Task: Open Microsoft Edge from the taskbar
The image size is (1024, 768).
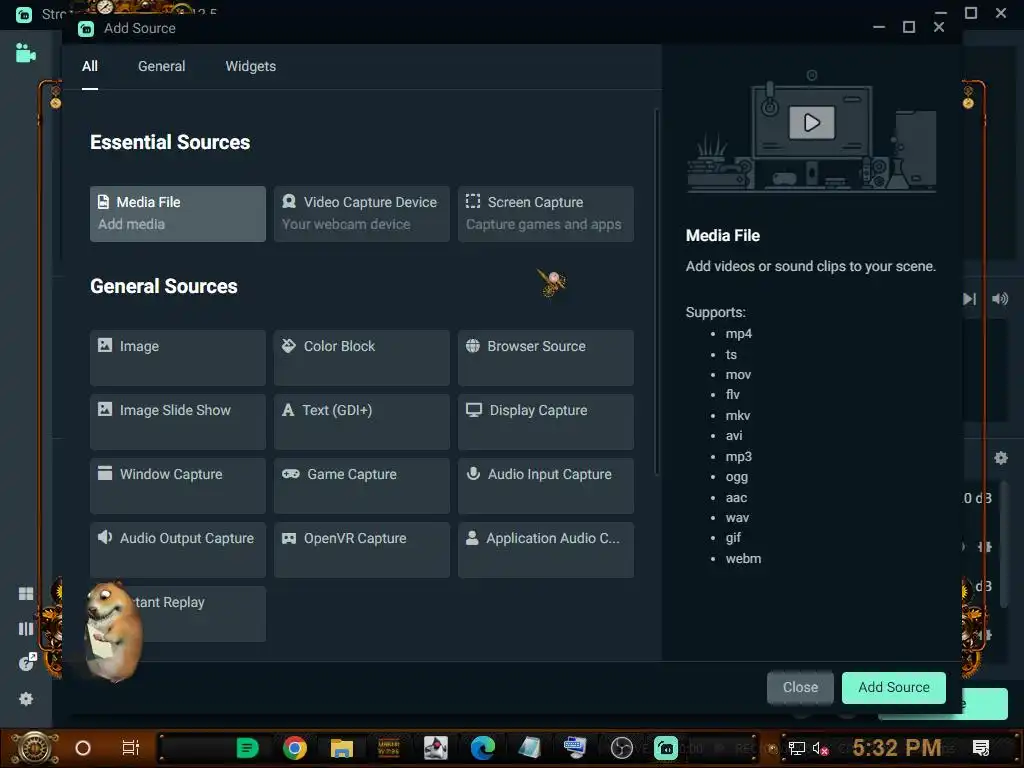Action: coord(483,748)
